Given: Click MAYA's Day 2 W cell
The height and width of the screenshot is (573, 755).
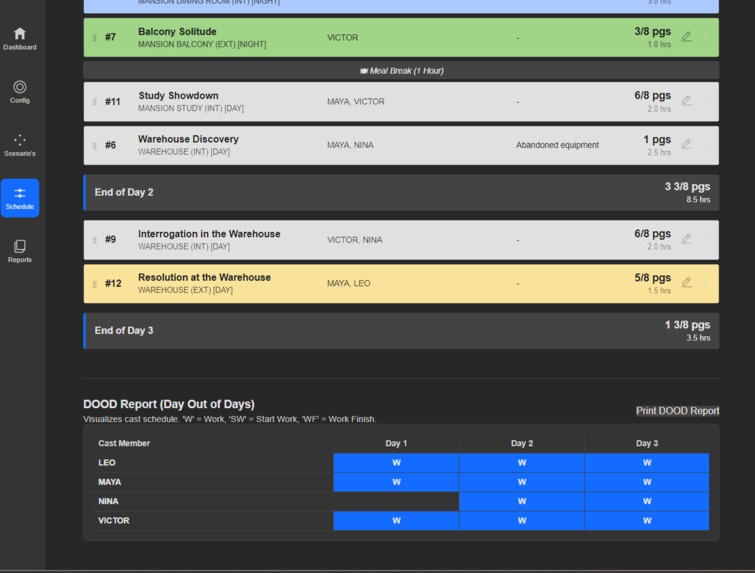Looking at the screenshot, I should coord(521,482).
